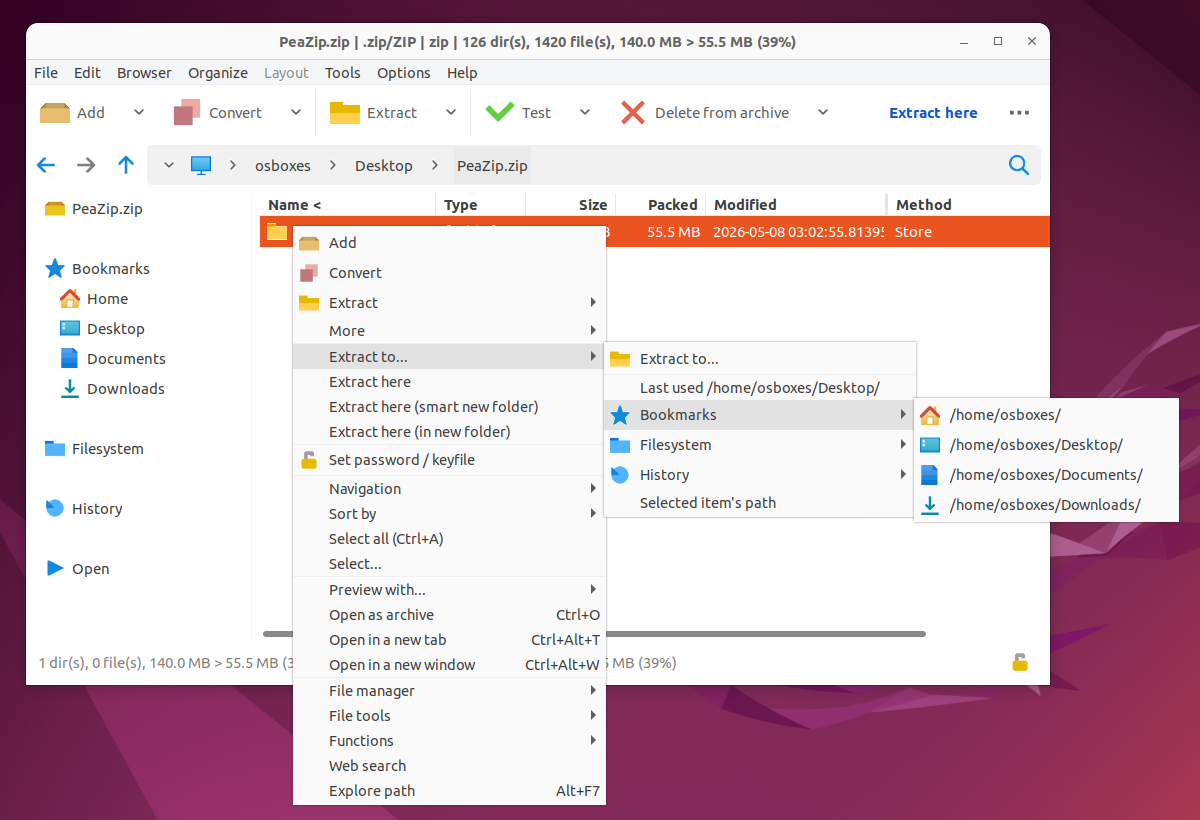Click the Convert icon in the toolbar
1200x820 pixels.
click(187, 113)
